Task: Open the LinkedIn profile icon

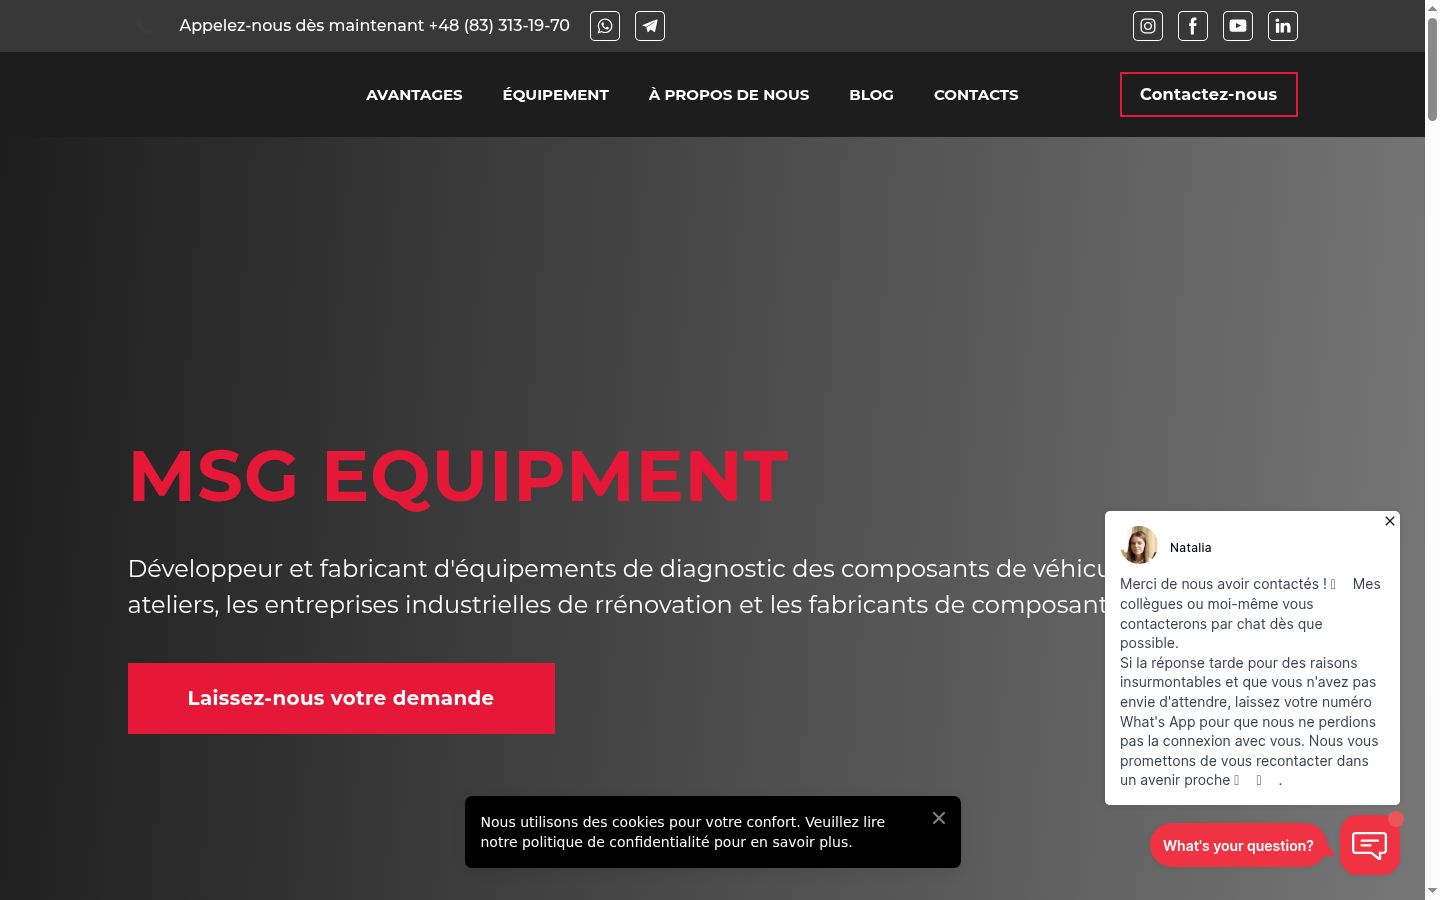Action: (x=1283, y=26)
